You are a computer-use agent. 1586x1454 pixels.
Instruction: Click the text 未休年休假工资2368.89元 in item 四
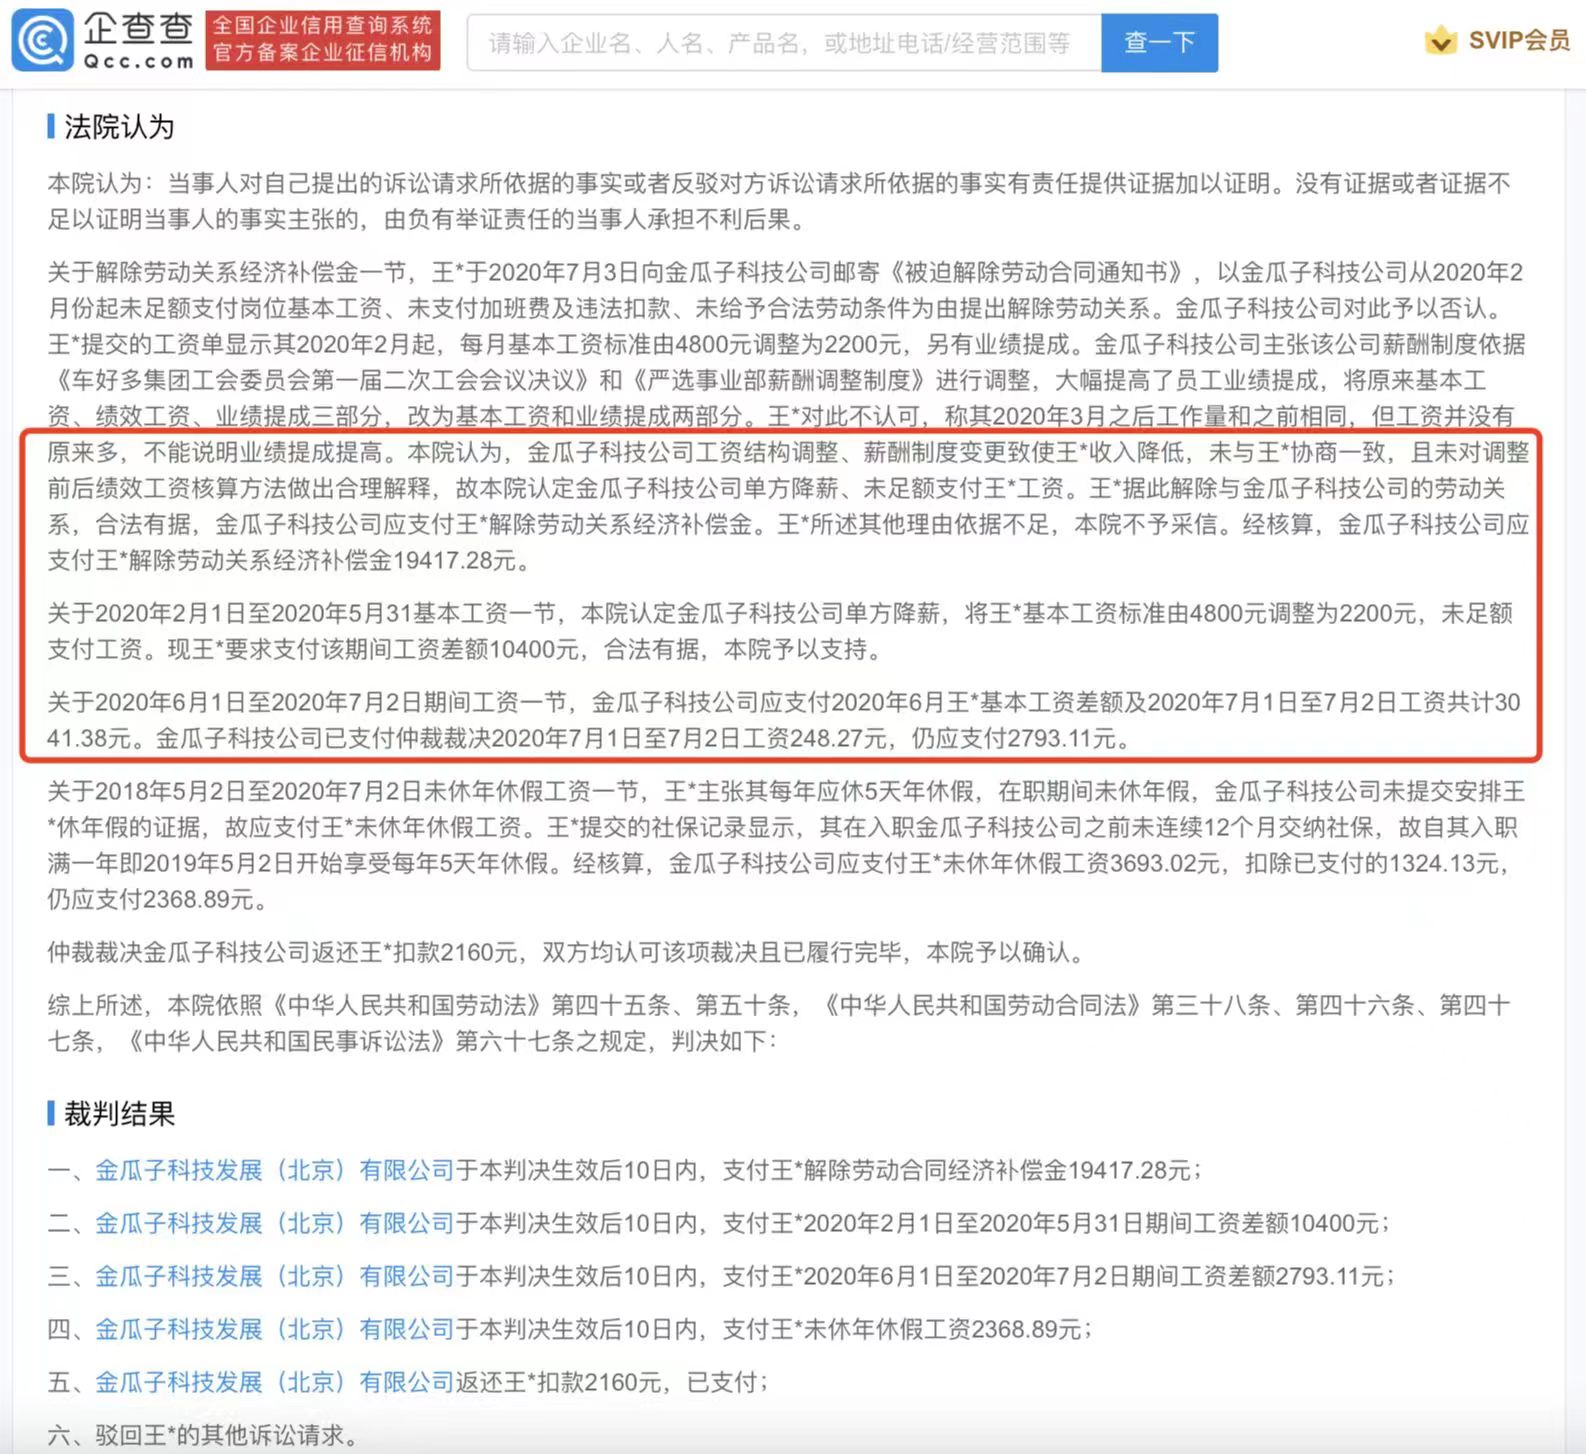951,1329
